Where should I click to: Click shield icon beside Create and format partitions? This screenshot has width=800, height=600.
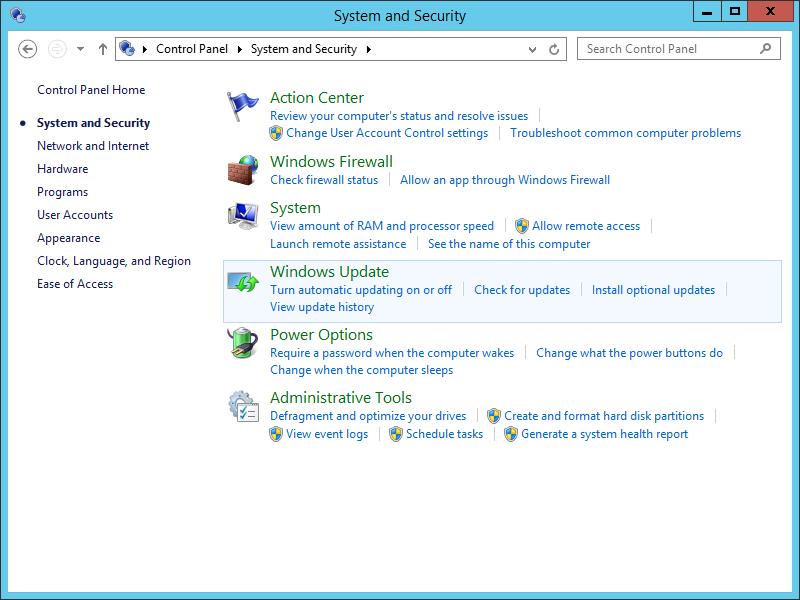click(493, 416)
